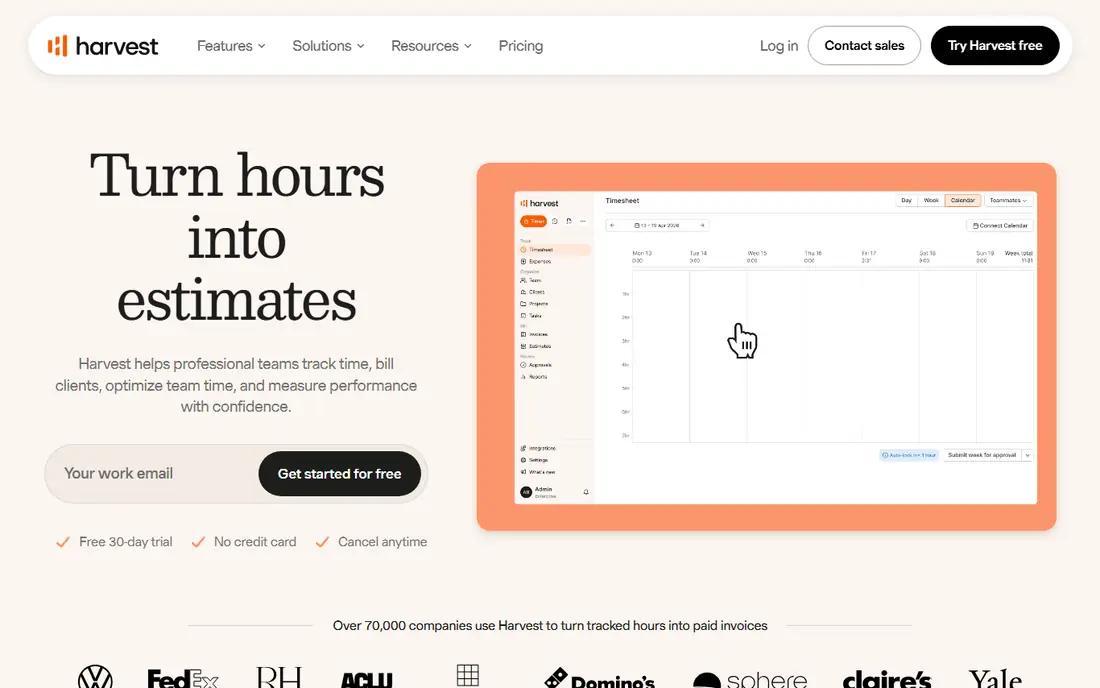
Task: Go to next week with right arrow
Action: 702,226
